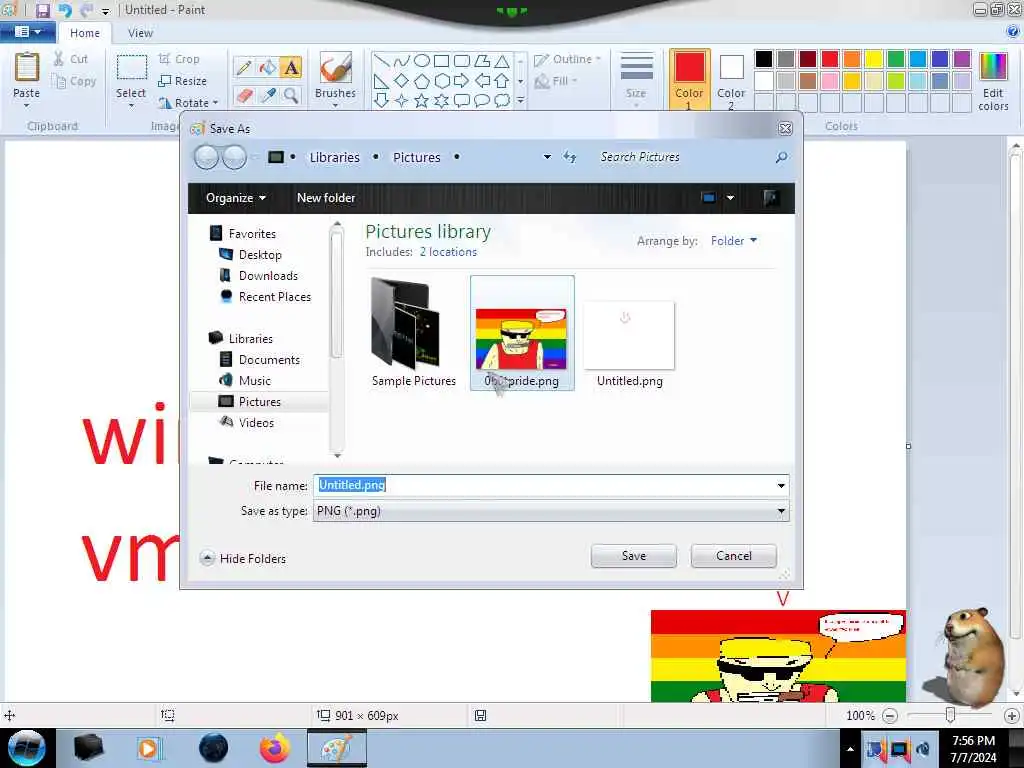Viewport: 1024px width, 768px height.
Task: Select the Magnifier tool in Paint
Action: [291, 95]
